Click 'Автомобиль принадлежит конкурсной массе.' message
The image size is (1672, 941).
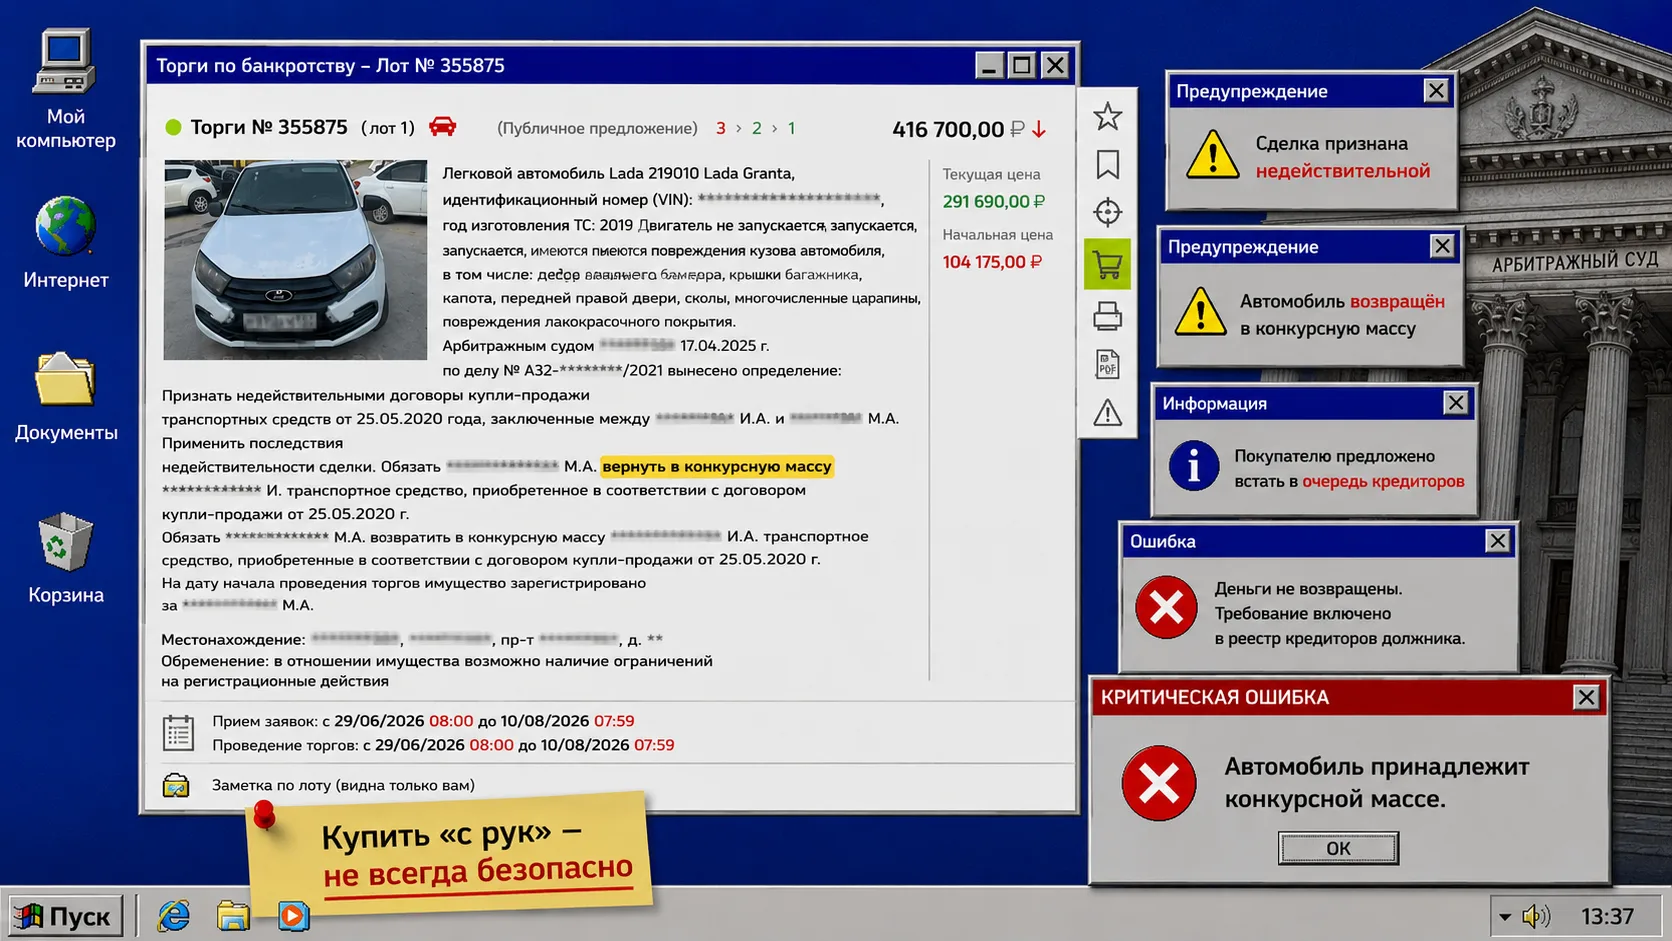1377,783
